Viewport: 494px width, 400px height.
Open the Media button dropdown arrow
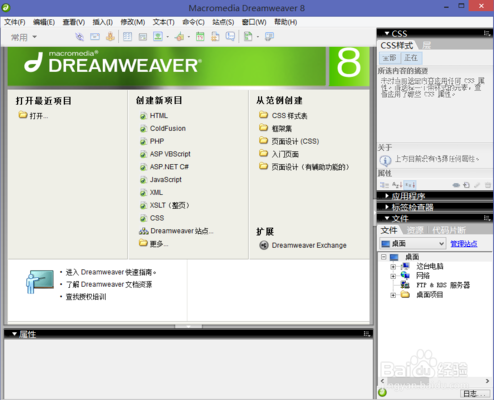pos(189,37)
